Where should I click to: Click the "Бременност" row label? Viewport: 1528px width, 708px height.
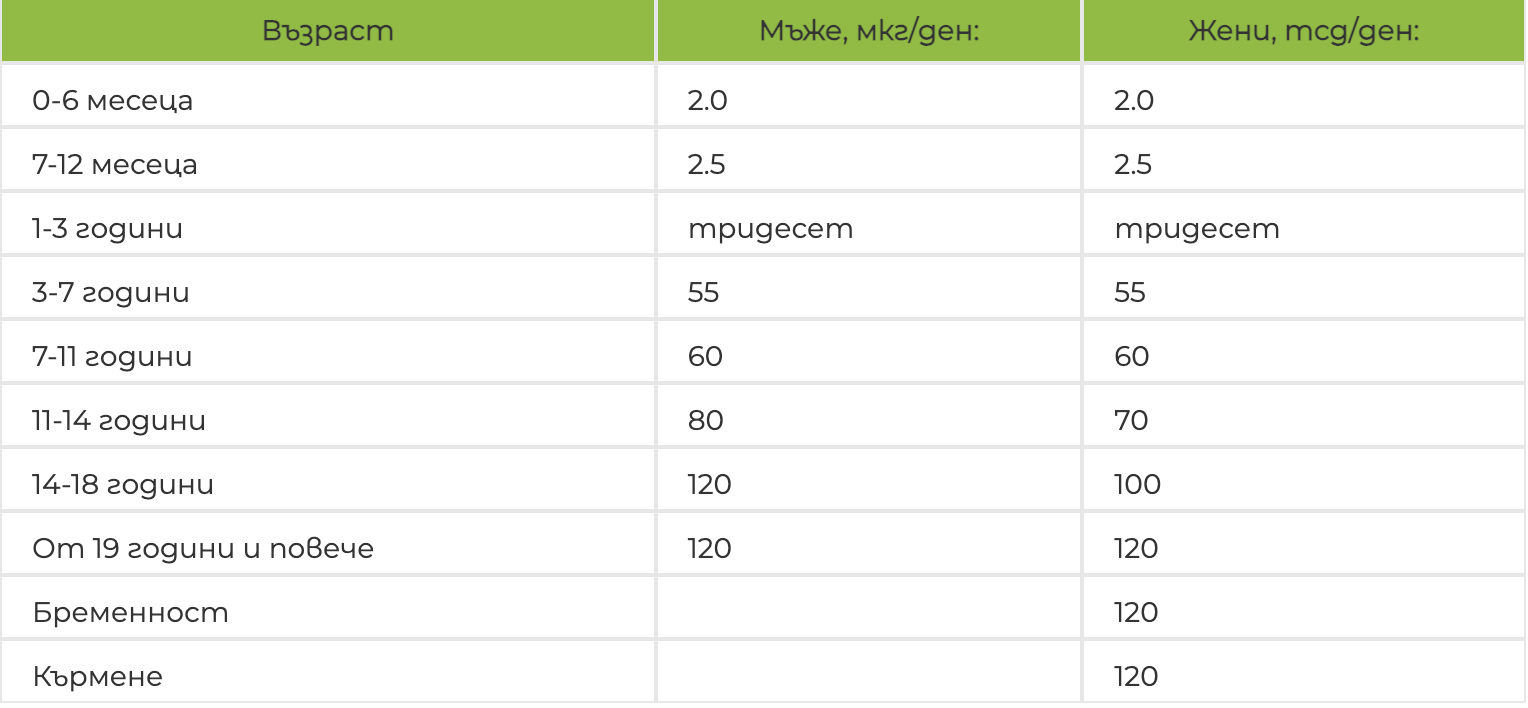[x=130, y=613]
